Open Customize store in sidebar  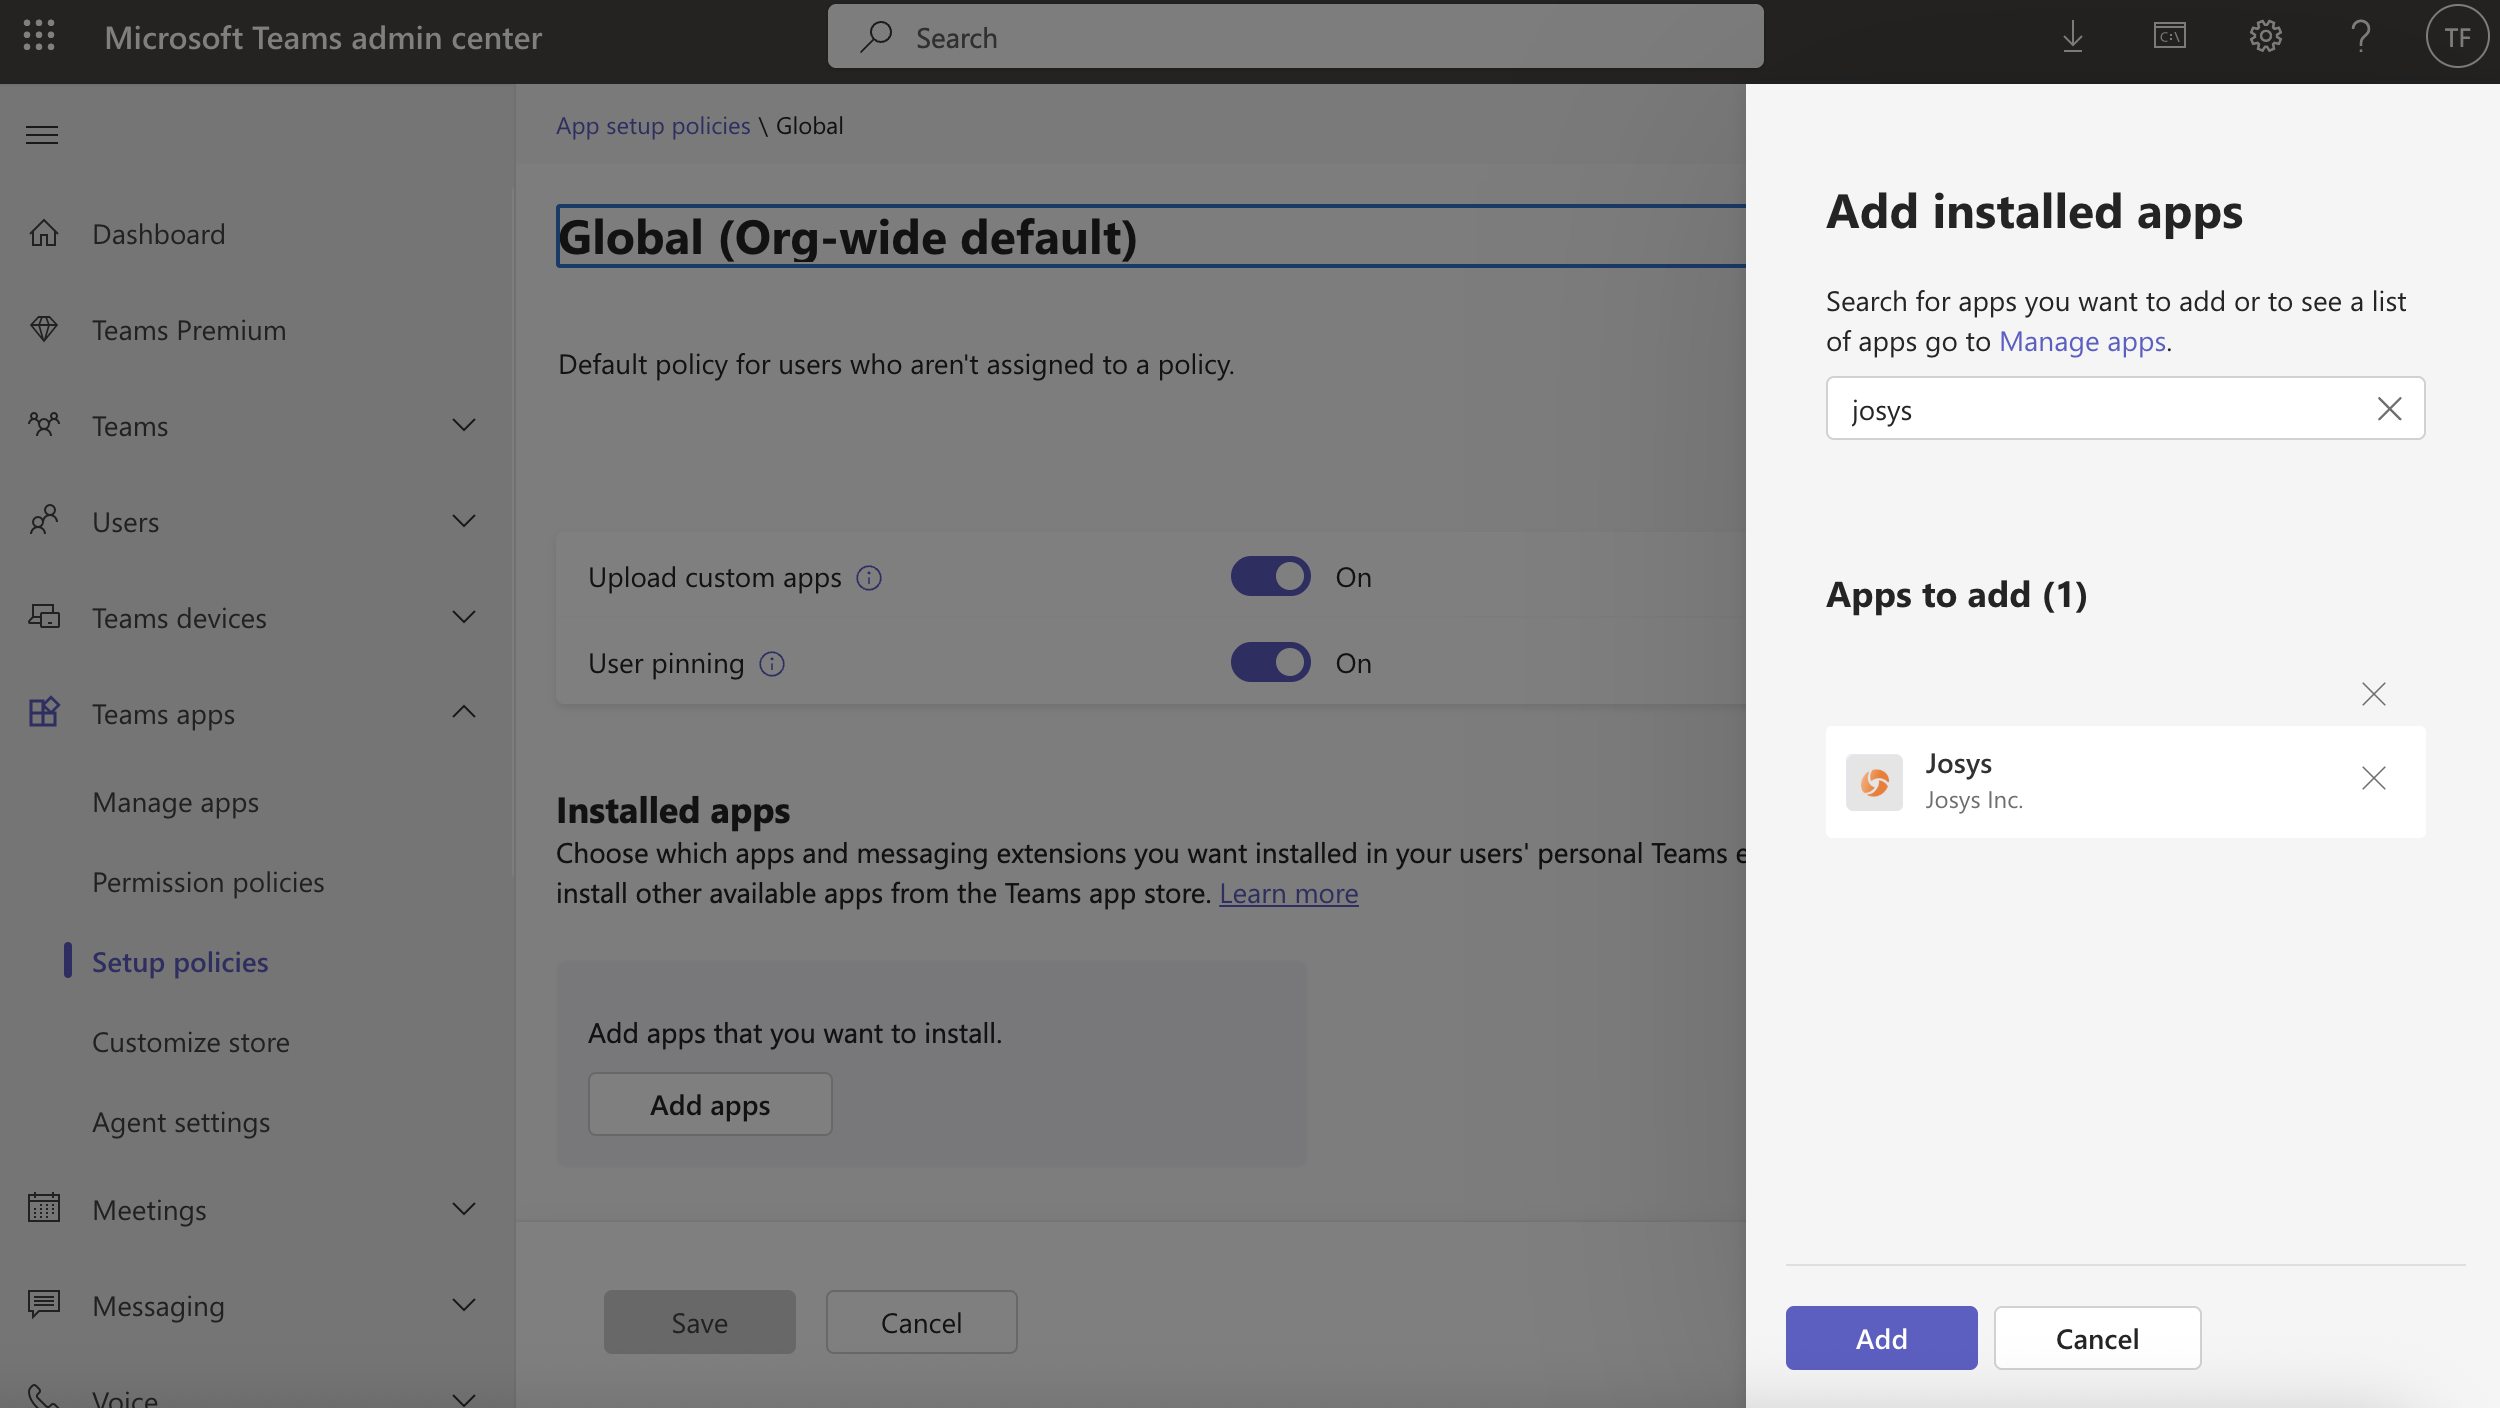191,1042
